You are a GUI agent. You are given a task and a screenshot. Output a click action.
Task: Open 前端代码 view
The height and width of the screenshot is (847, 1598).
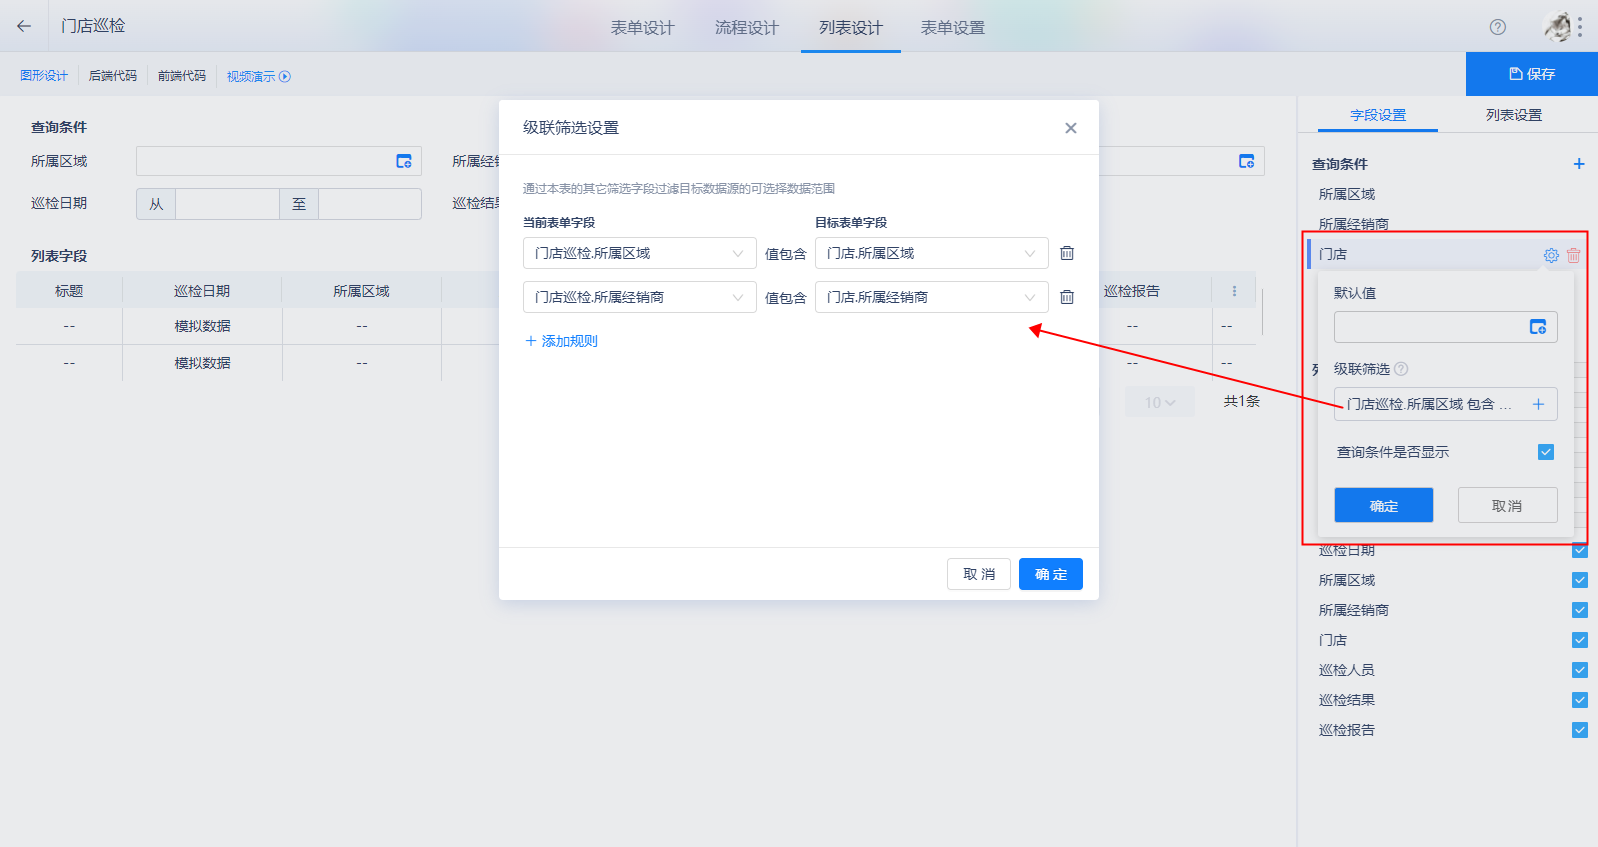[182, 76]
